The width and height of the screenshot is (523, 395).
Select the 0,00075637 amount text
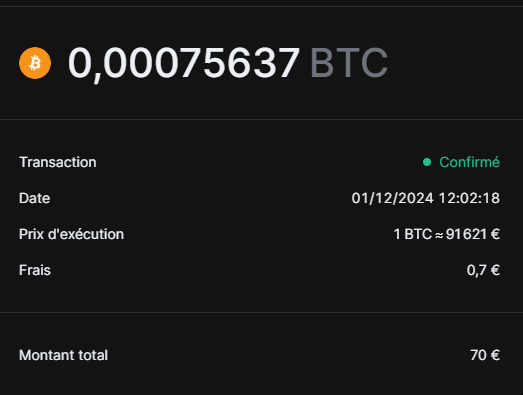tap(184, 63)
